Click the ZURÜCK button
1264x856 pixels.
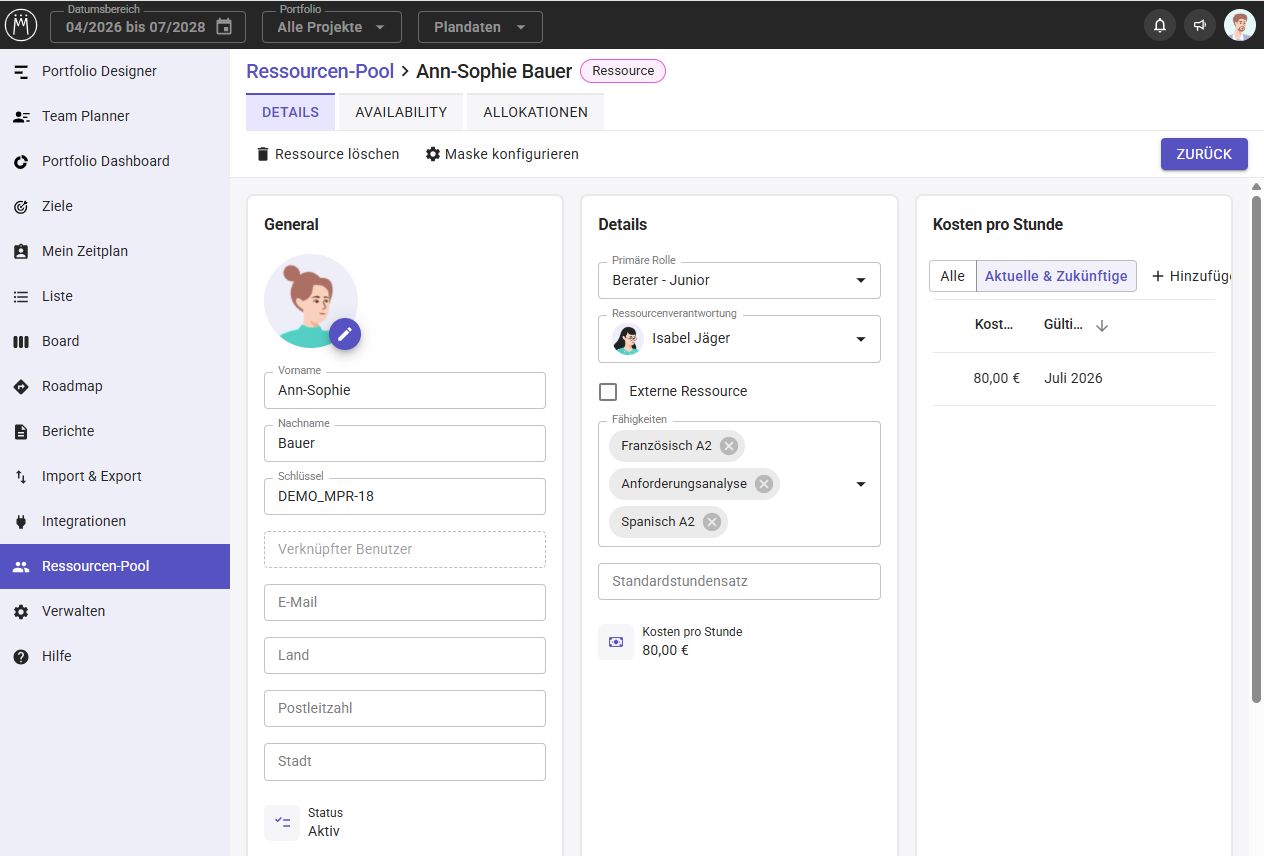tap(1204, 154)
